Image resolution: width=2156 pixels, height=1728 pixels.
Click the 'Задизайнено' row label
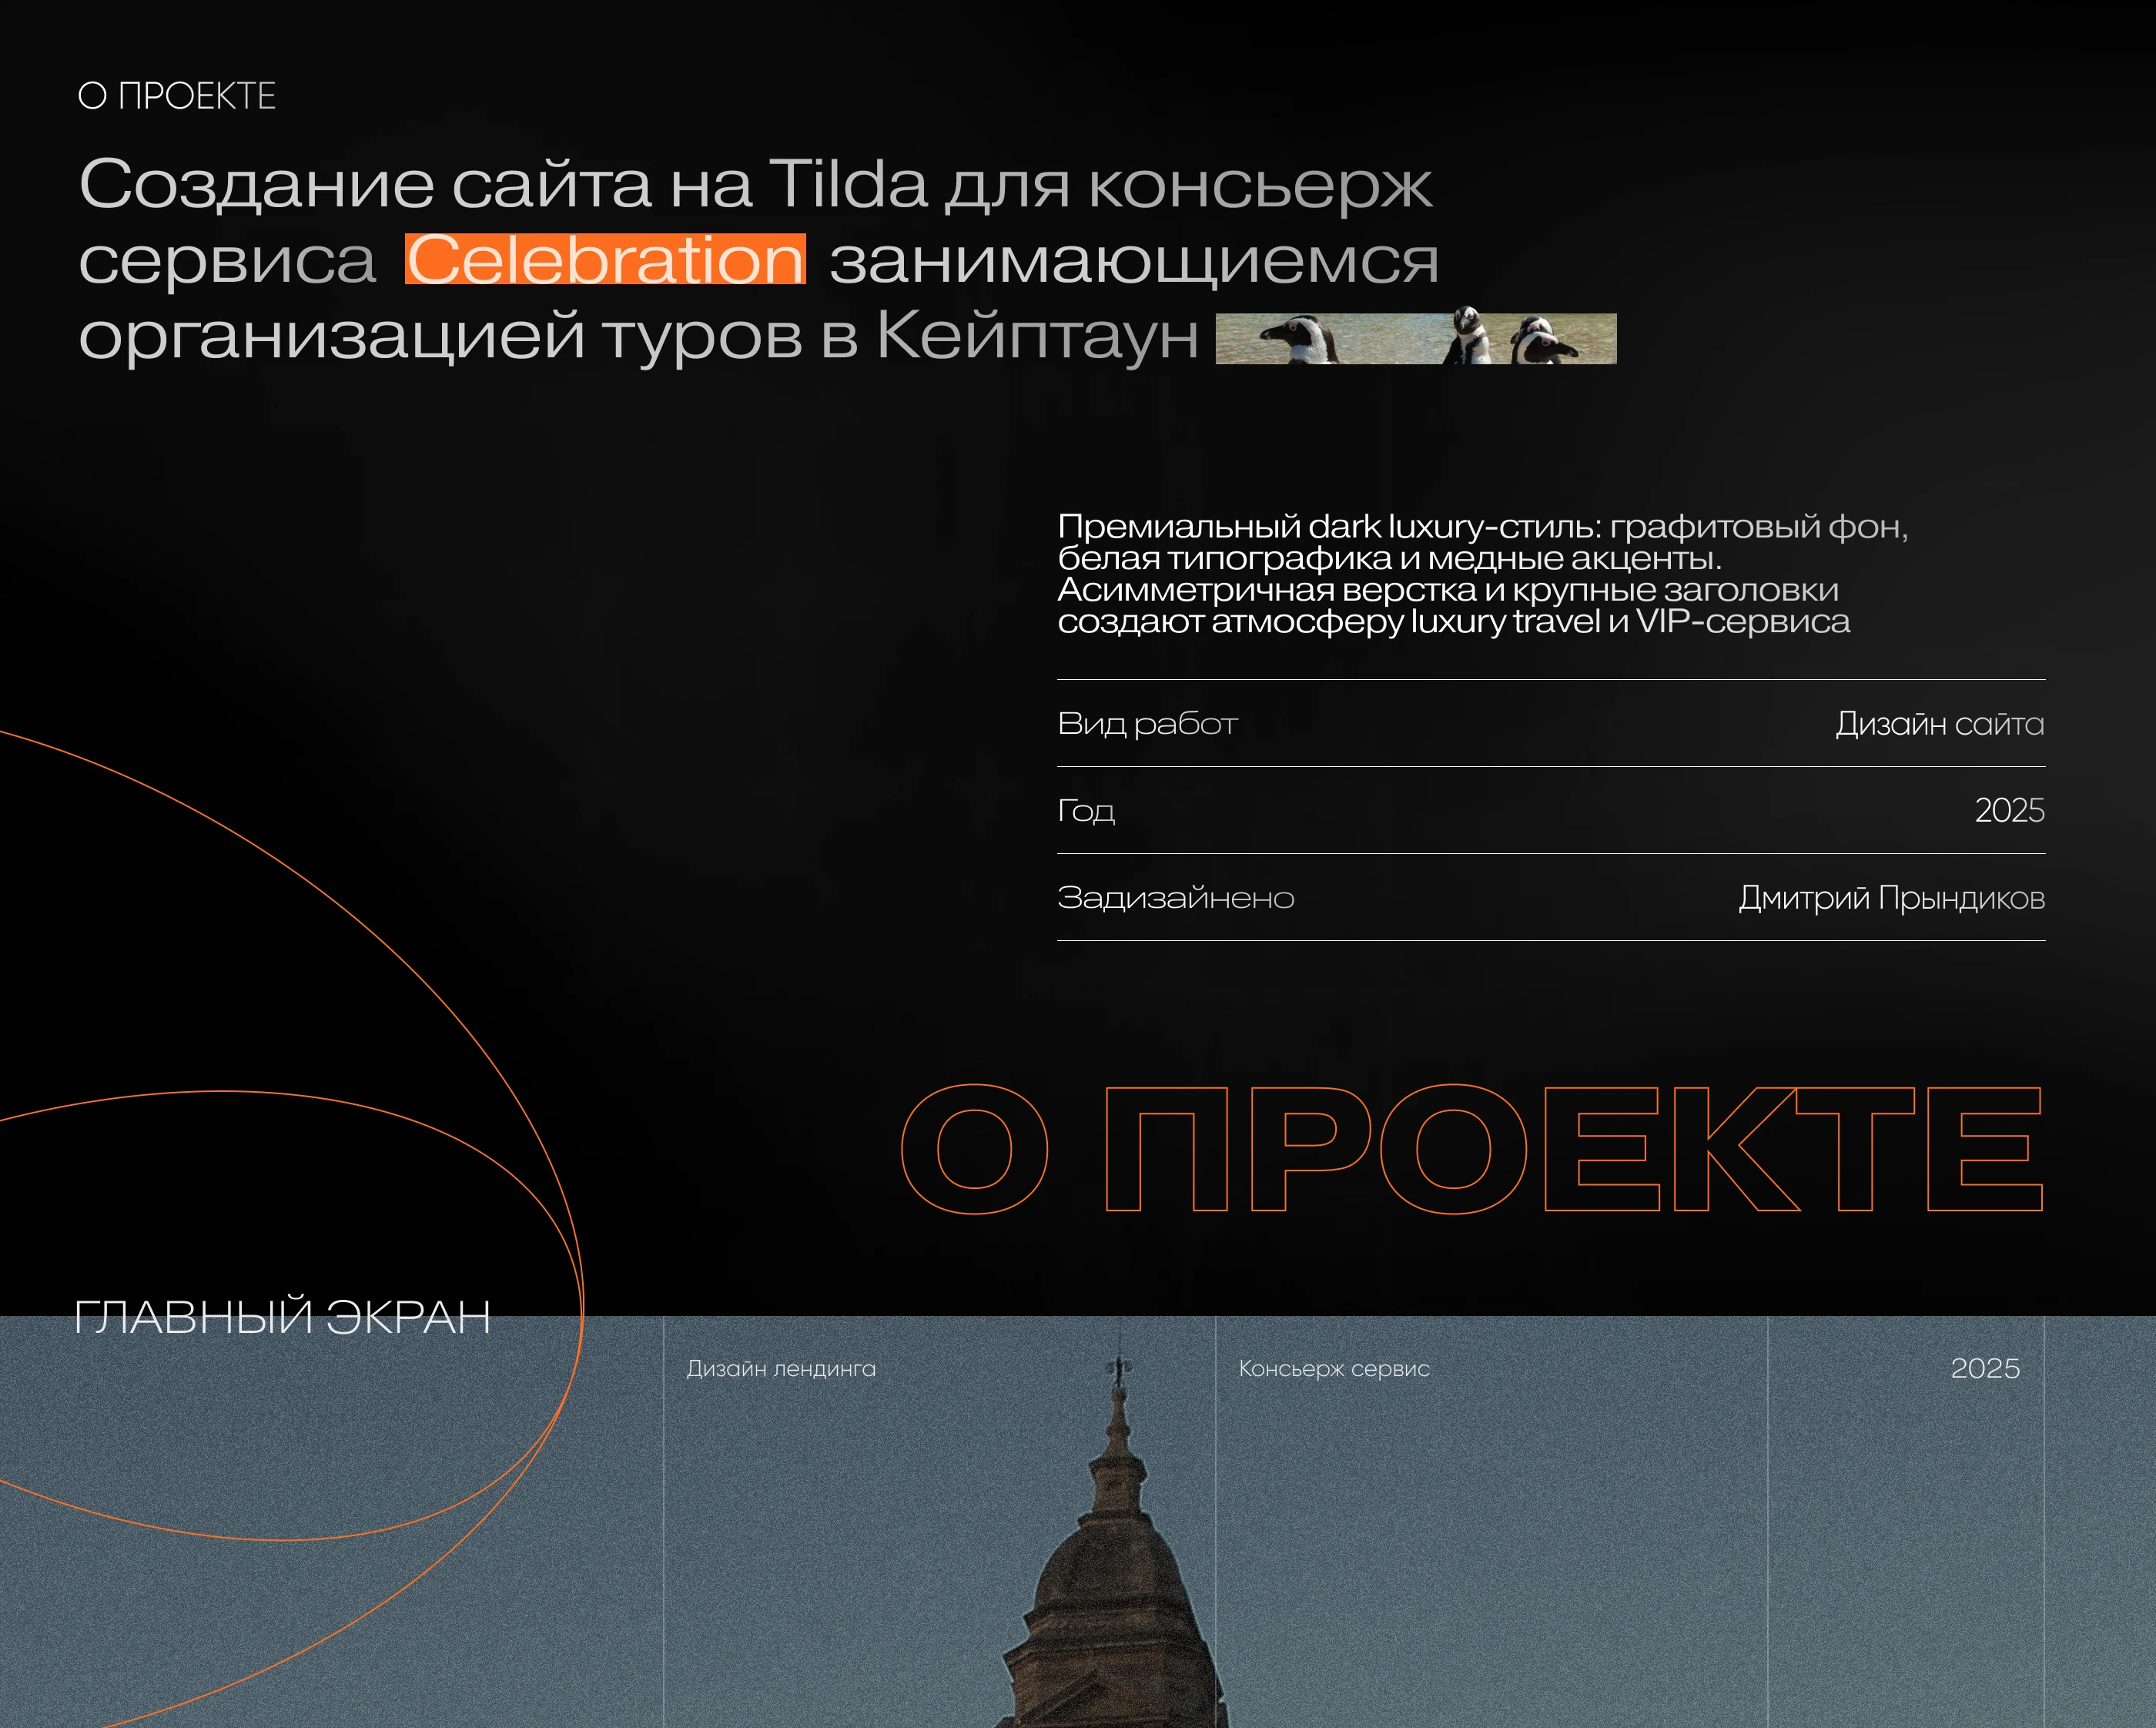tap(1176, 898)
